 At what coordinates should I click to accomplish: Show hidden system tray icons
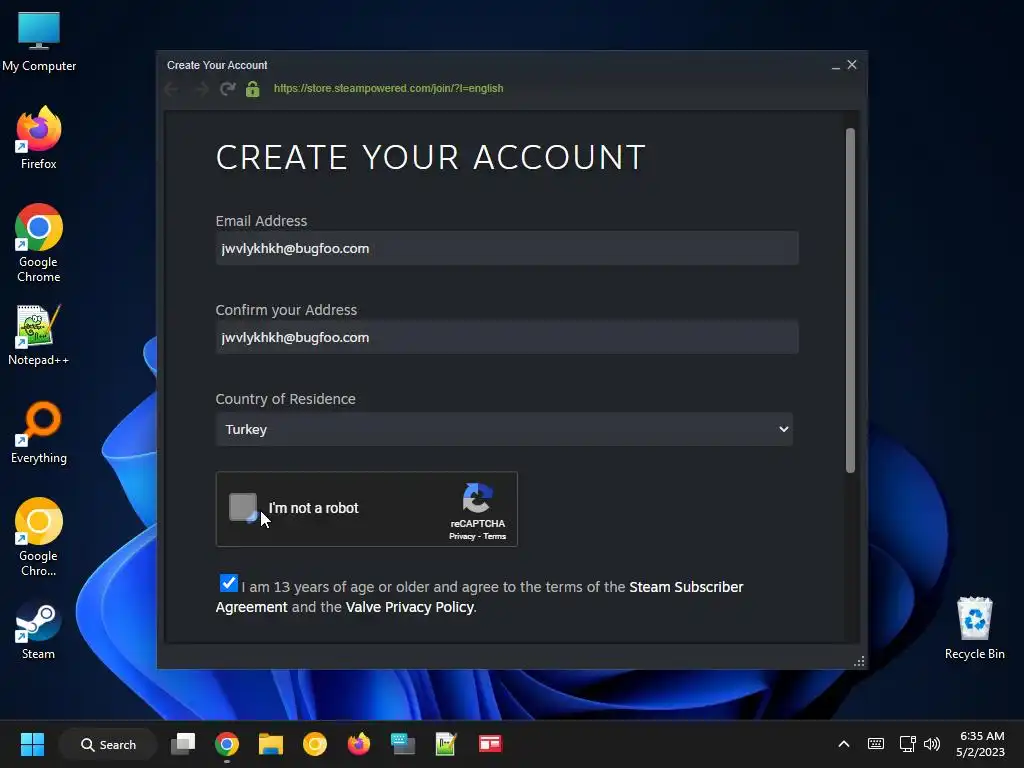(844, 744)
